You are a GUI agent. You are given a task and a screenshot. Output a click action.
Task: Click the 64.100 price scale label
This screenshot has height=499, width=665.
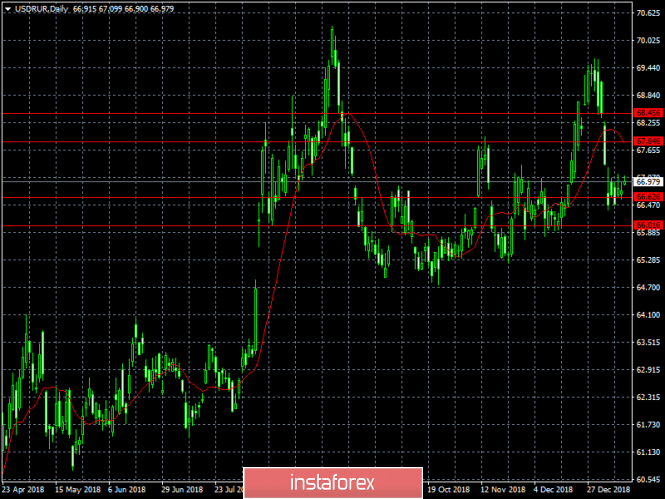tap(648, 315)
